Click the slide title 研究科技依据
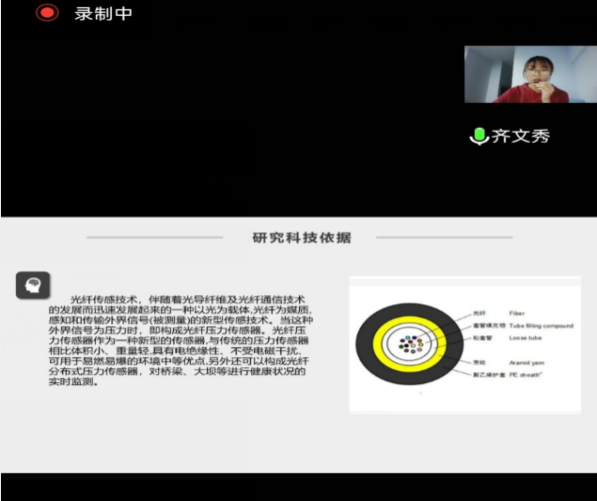This screenshot has height=501, width=597. (302, 238)
